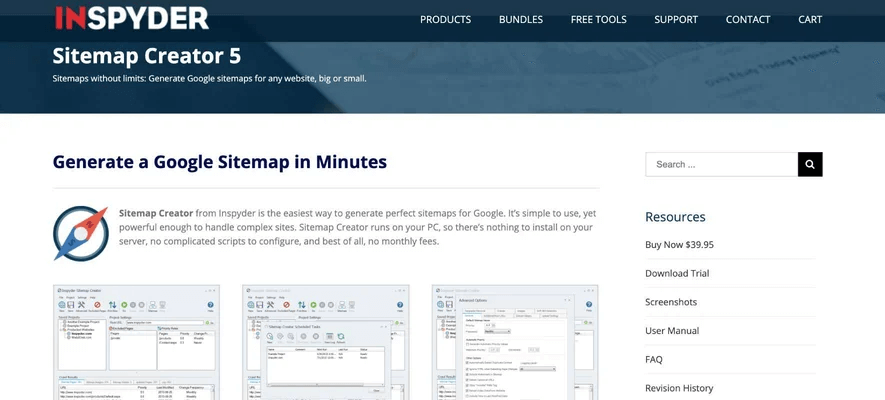Open the Advanced Options screenshot thumbnail
Viewport: 885px width, 400px height.
(x=515, y=342)
